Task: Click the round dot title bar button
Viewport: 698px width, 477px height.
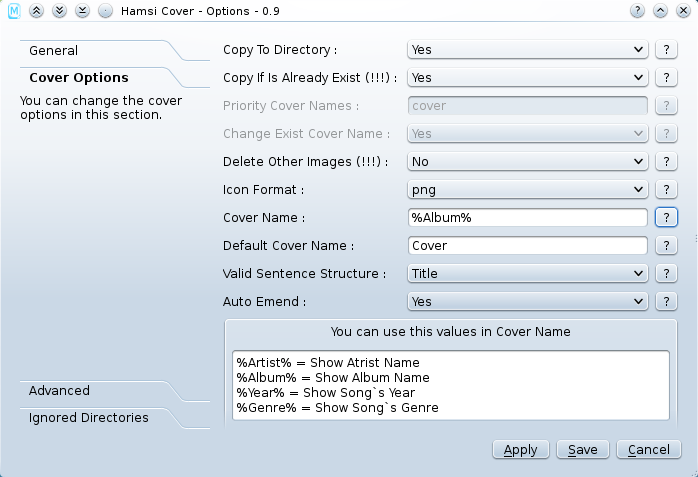Action: (106, 11)
